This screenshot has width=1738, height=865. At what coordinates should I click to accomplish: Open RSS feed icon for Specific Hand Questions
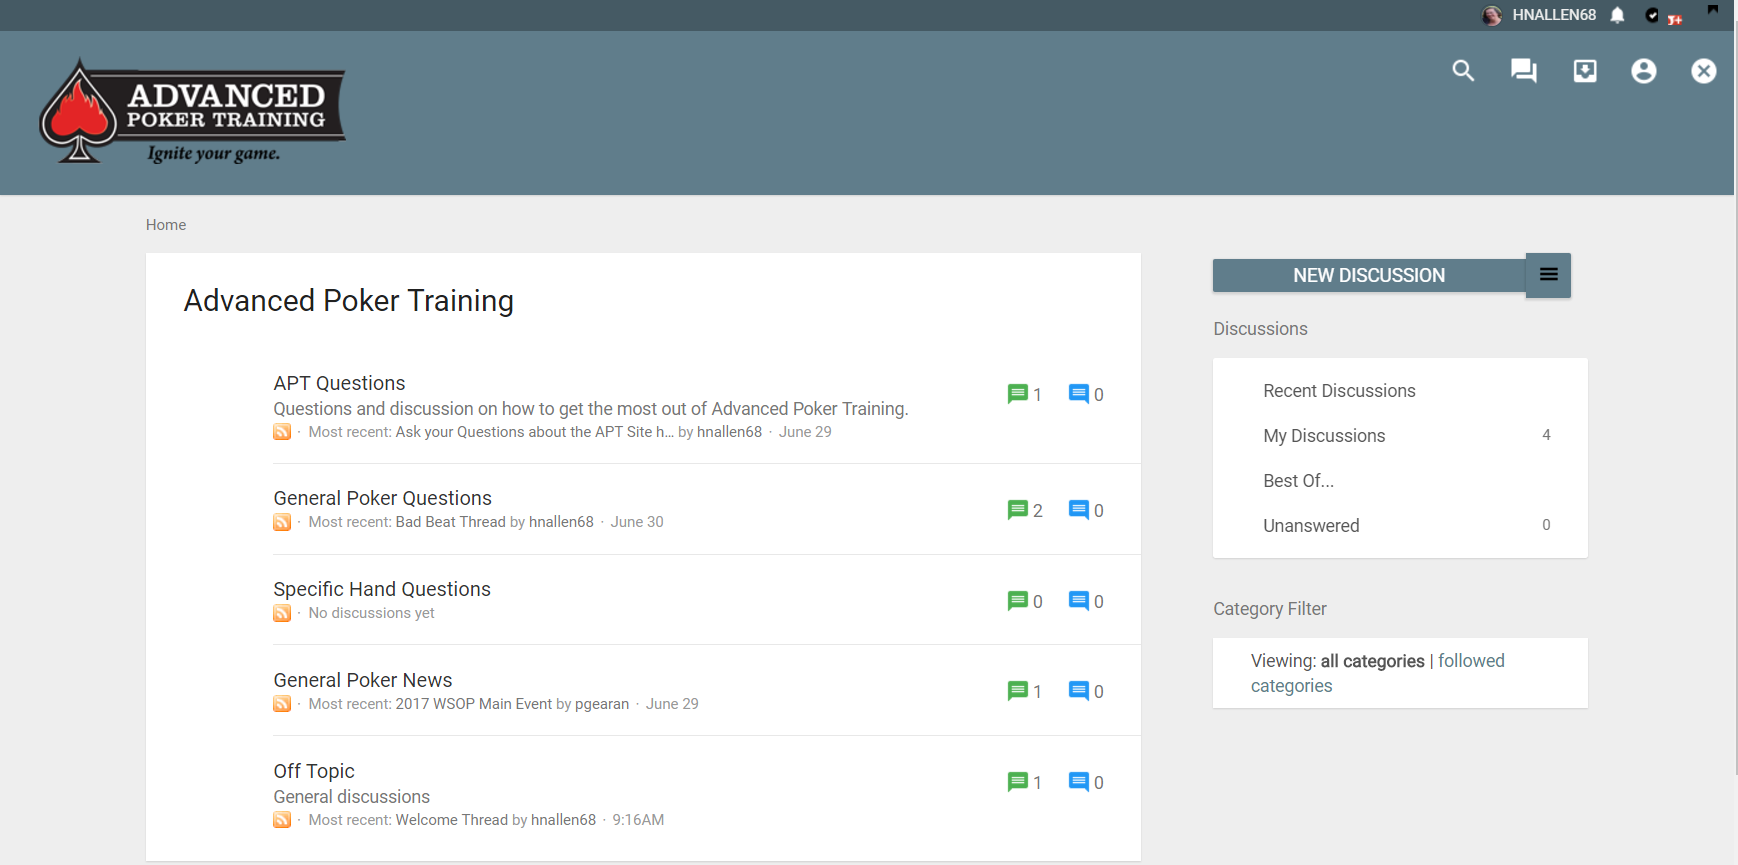click(x=283, y=613)
